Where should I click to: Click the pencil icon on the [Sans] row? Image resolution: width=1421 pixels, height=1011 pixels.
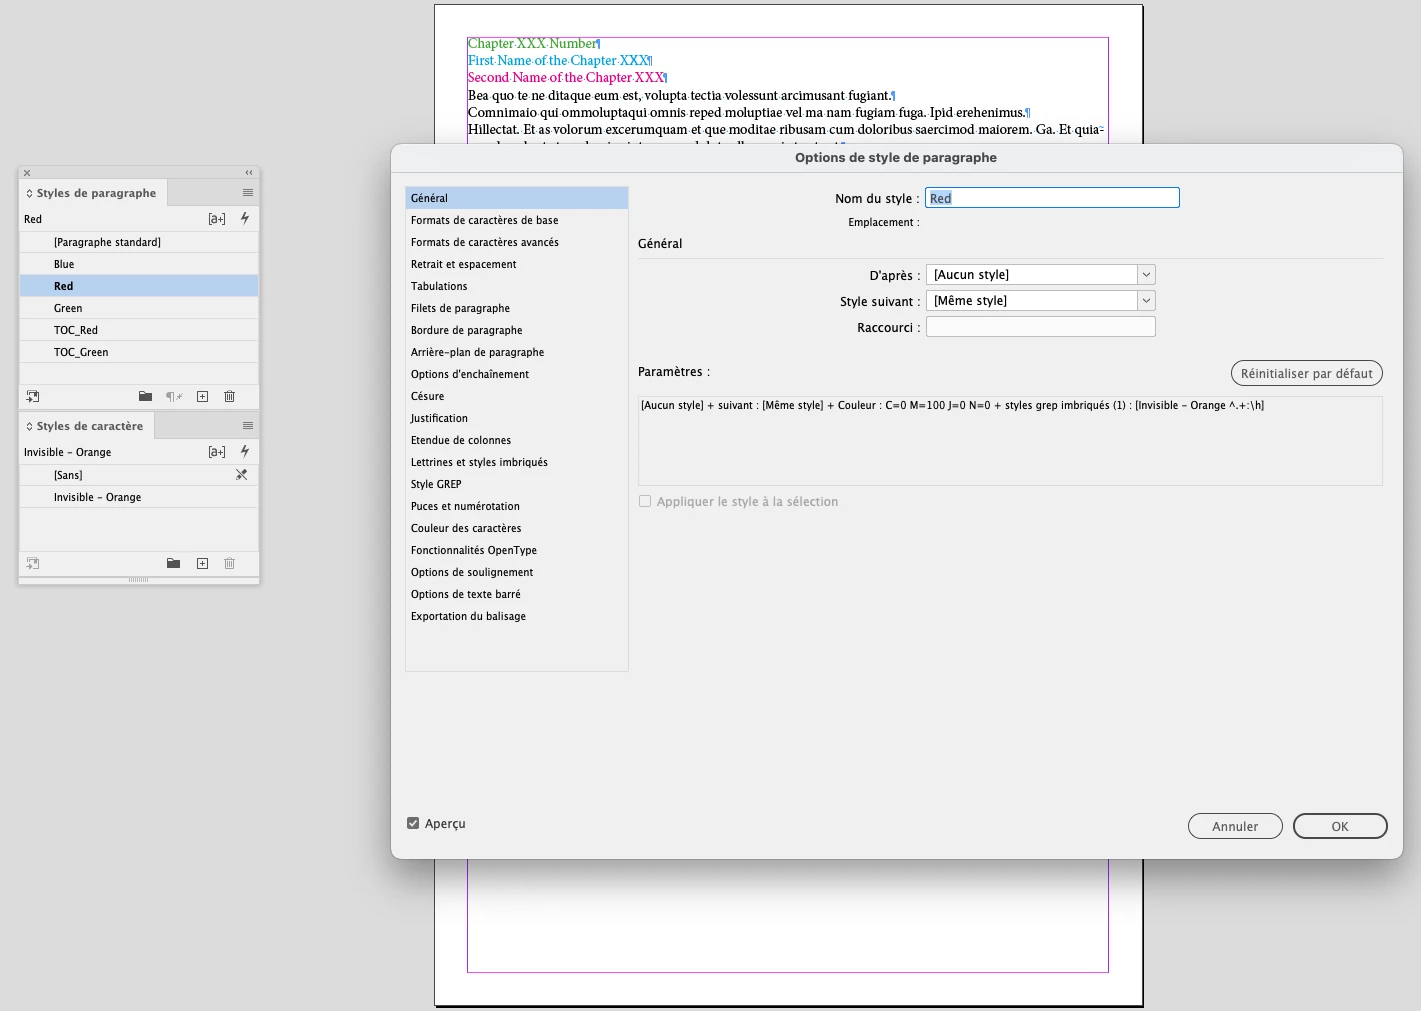pos(241,475)
